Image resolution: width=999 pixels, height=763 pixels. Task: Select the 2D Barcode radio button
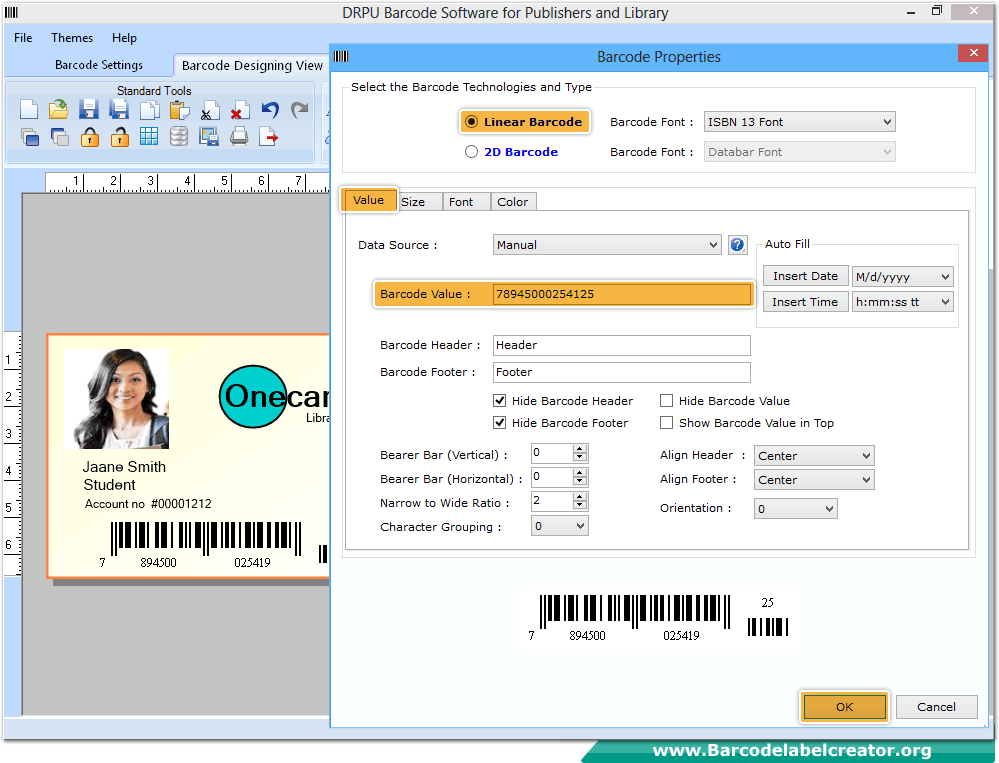[x=471, y=152]
